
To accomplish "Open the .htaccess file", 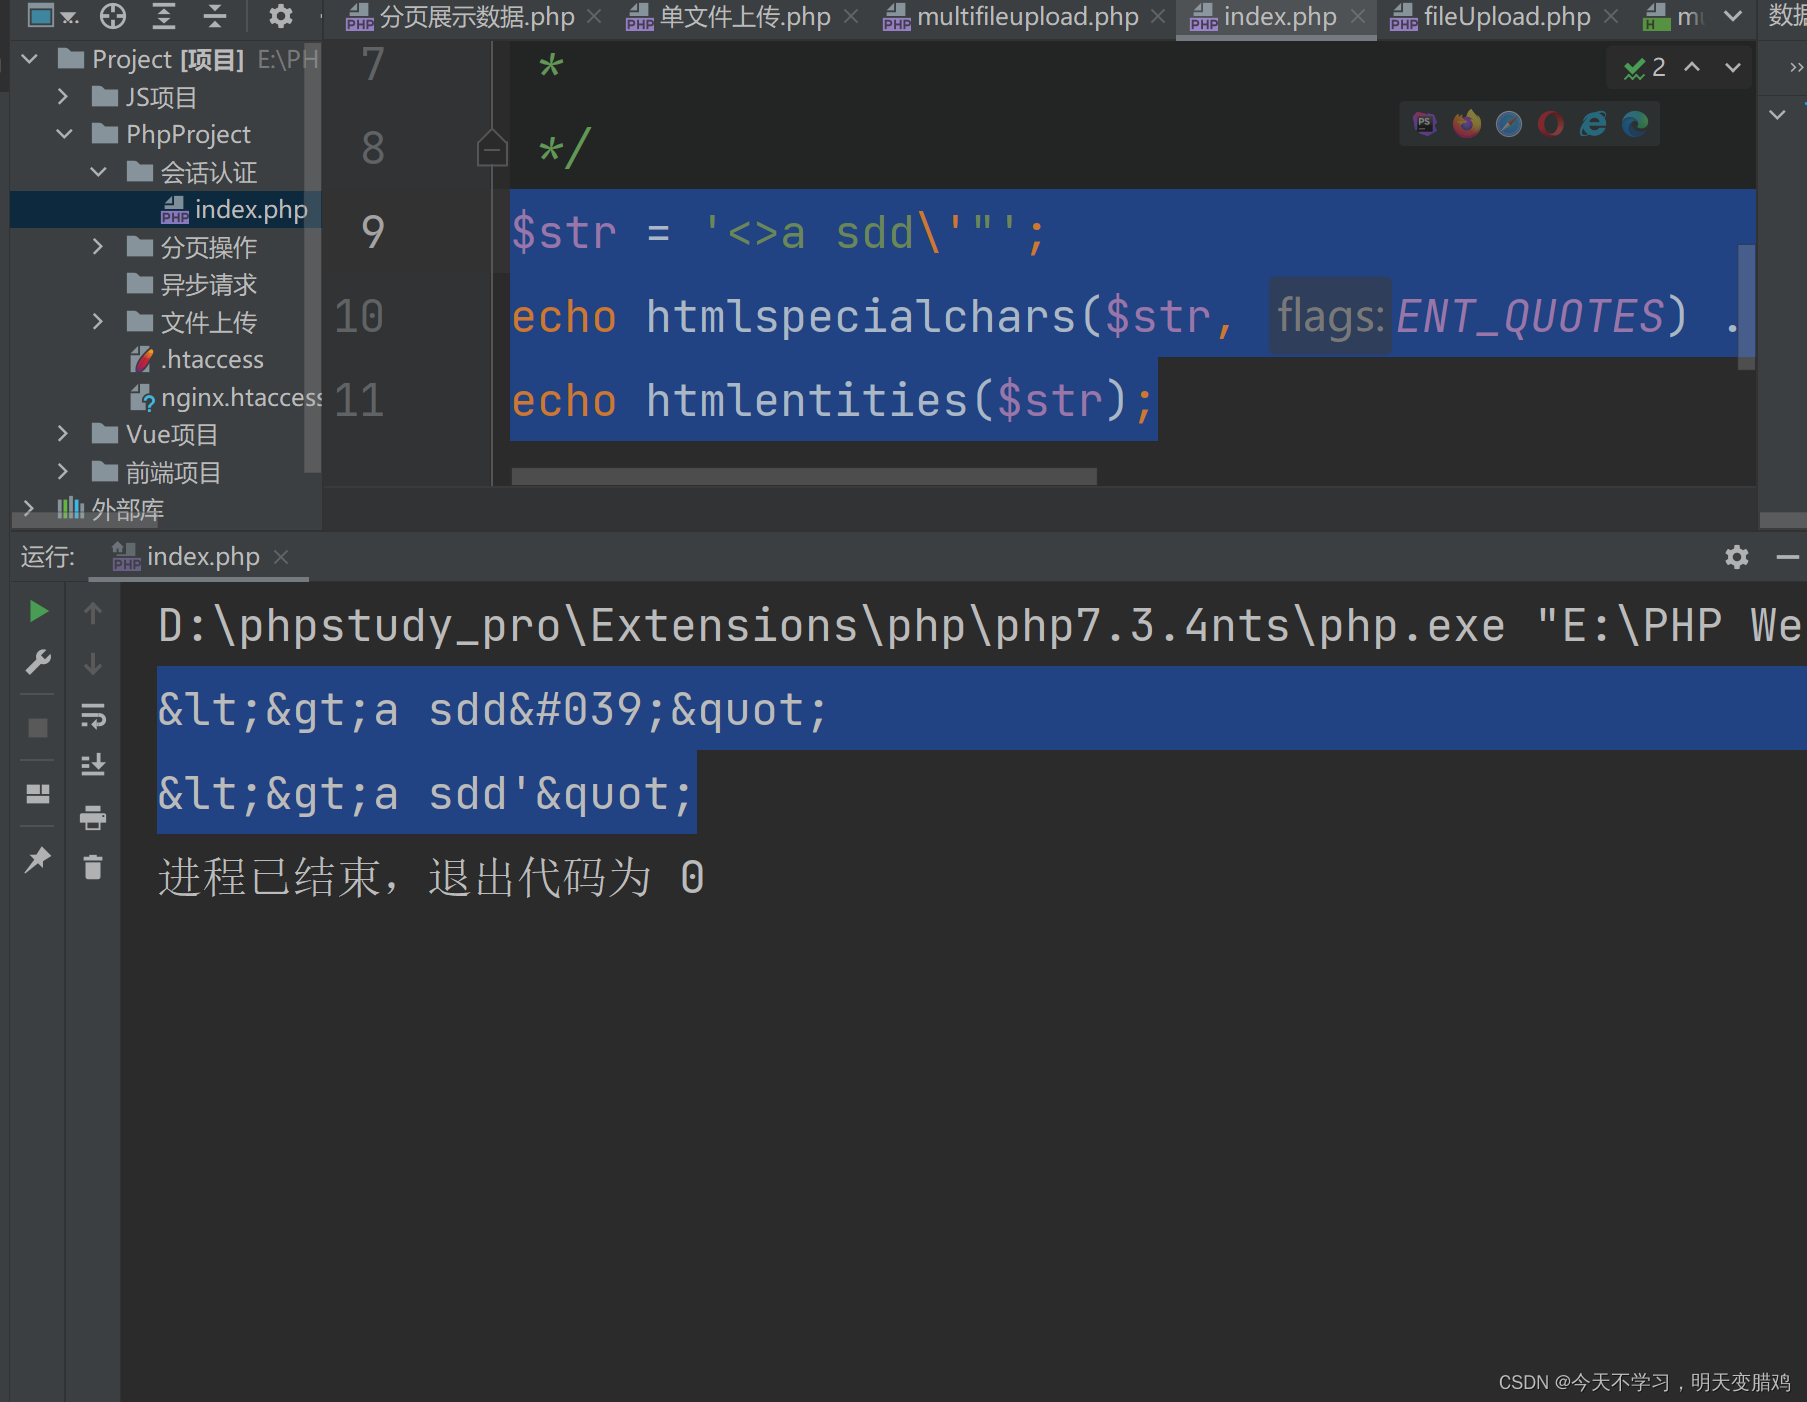I will click(x=197, y=359).
